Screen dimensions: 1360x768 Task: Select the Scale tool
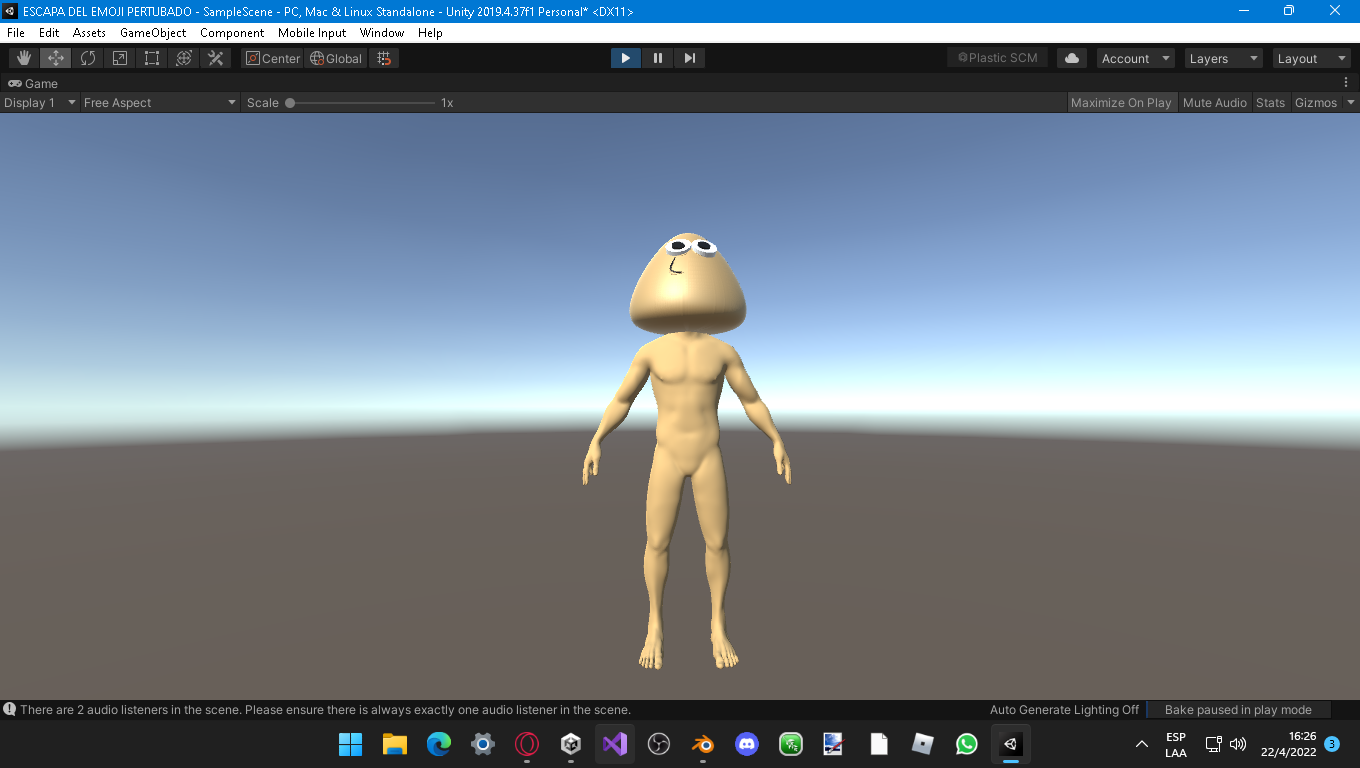point(120,58)
